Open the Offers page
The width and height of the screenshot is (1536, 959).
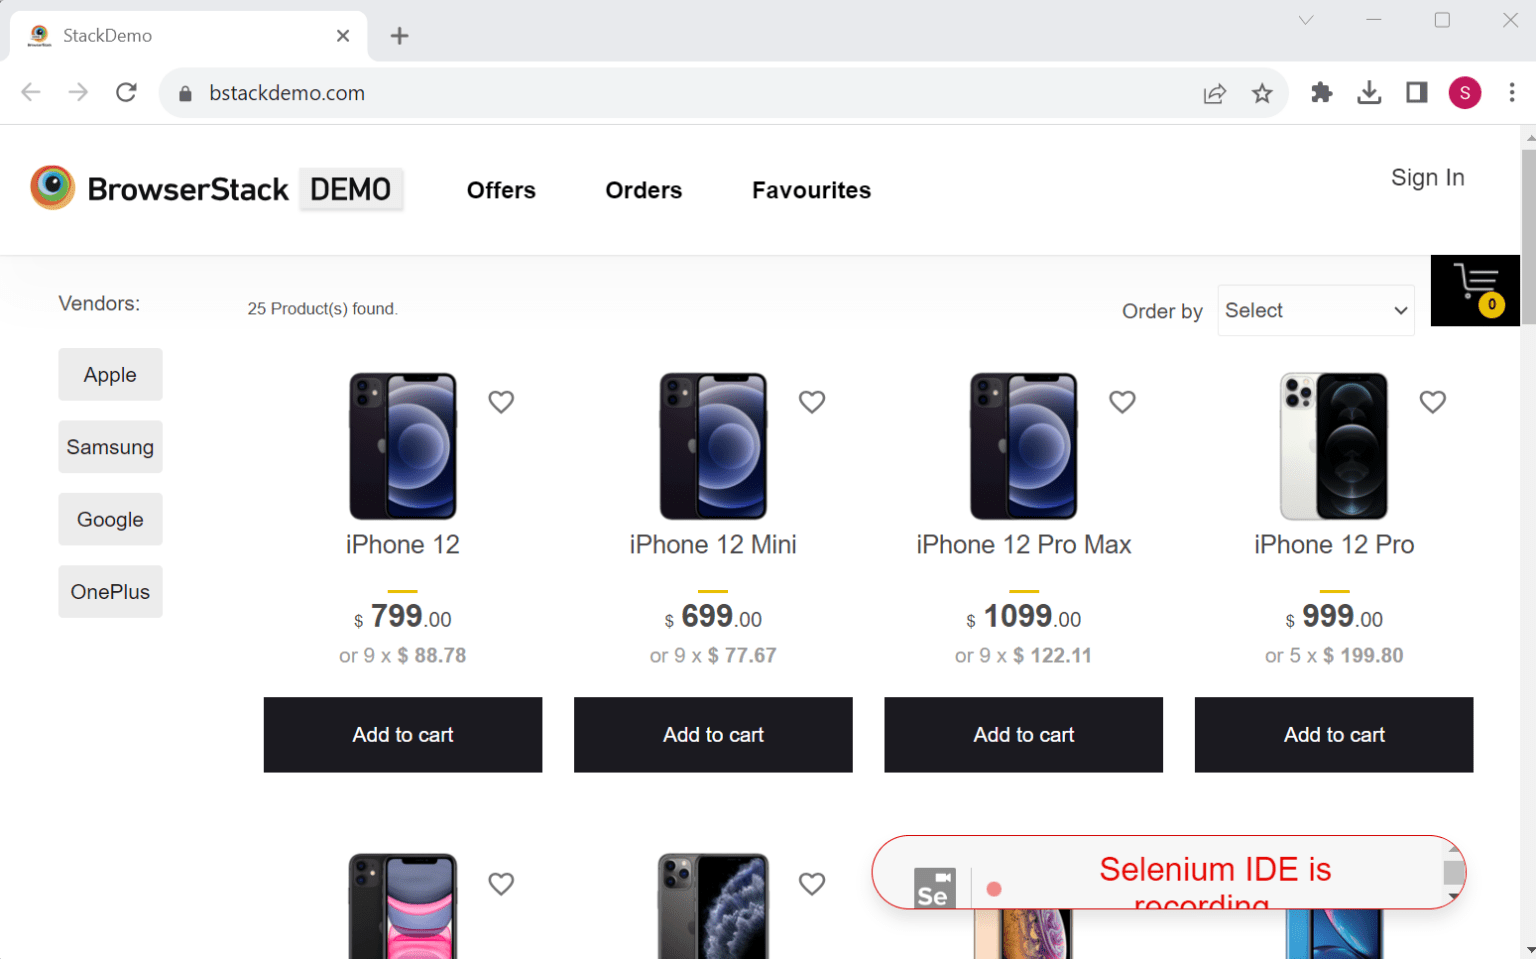pyautogui.click(x=501, y=190)
